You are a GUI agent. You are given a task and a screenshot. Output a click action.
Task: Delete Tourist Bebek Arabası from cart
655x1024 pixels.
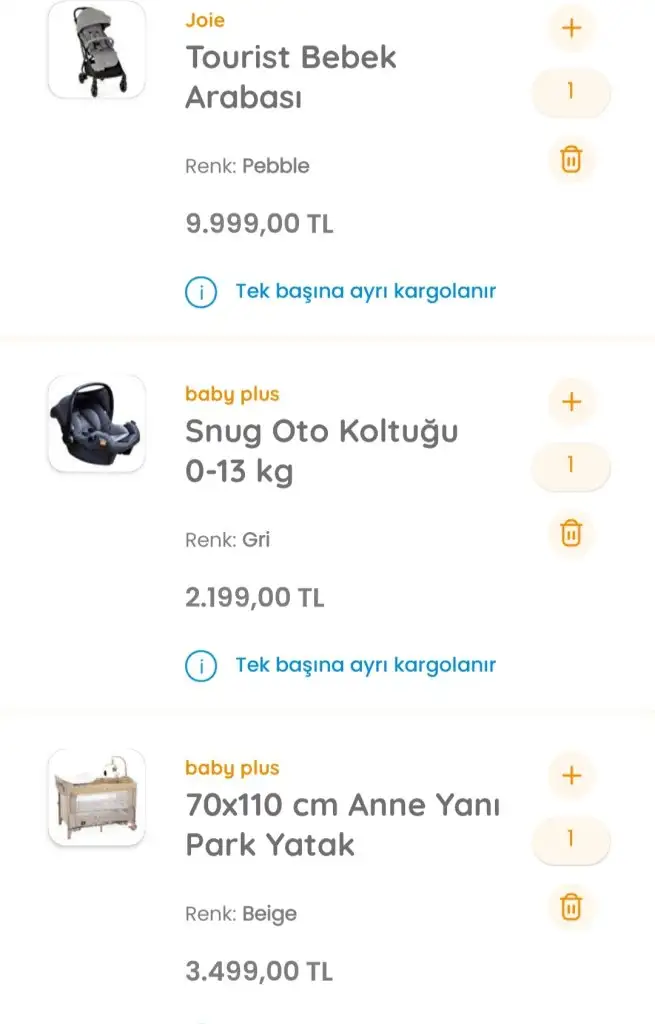click(571, 159)
